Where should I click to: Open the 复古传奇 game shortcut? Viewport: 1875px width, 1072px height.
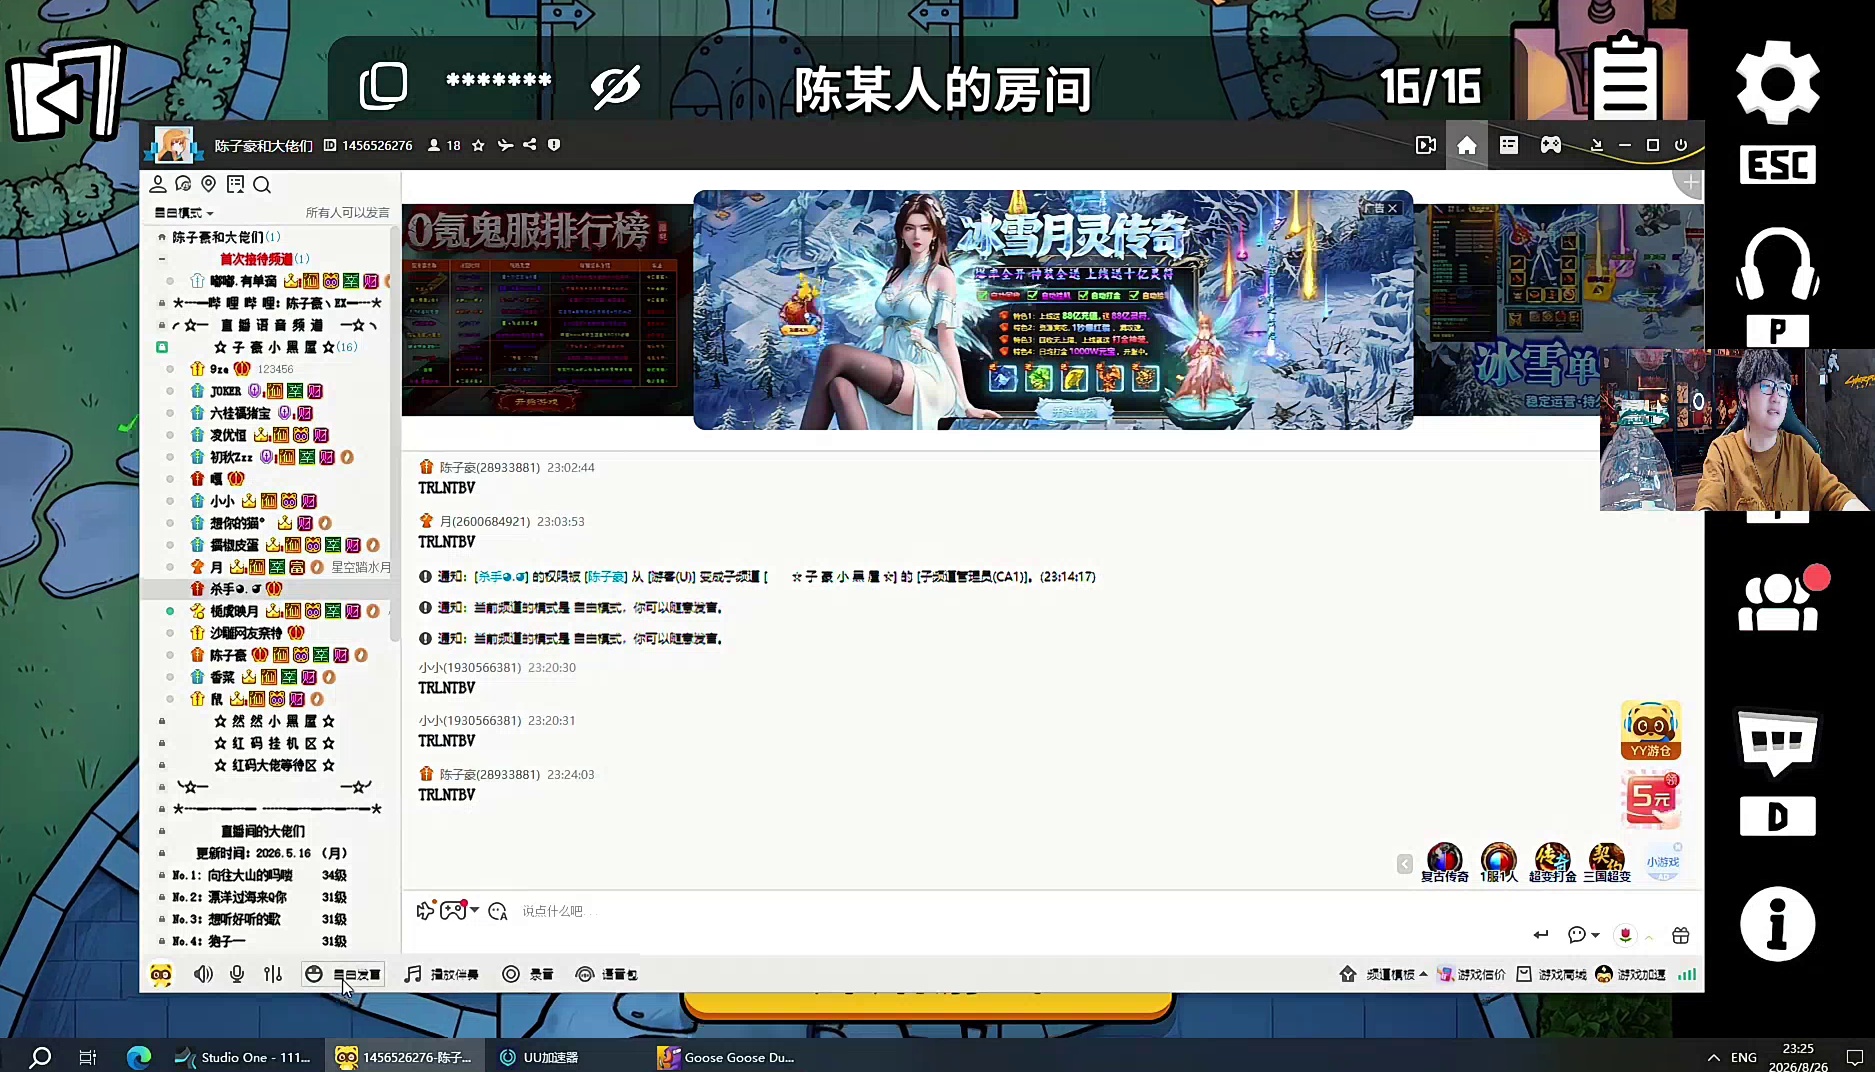point(1445,863)
